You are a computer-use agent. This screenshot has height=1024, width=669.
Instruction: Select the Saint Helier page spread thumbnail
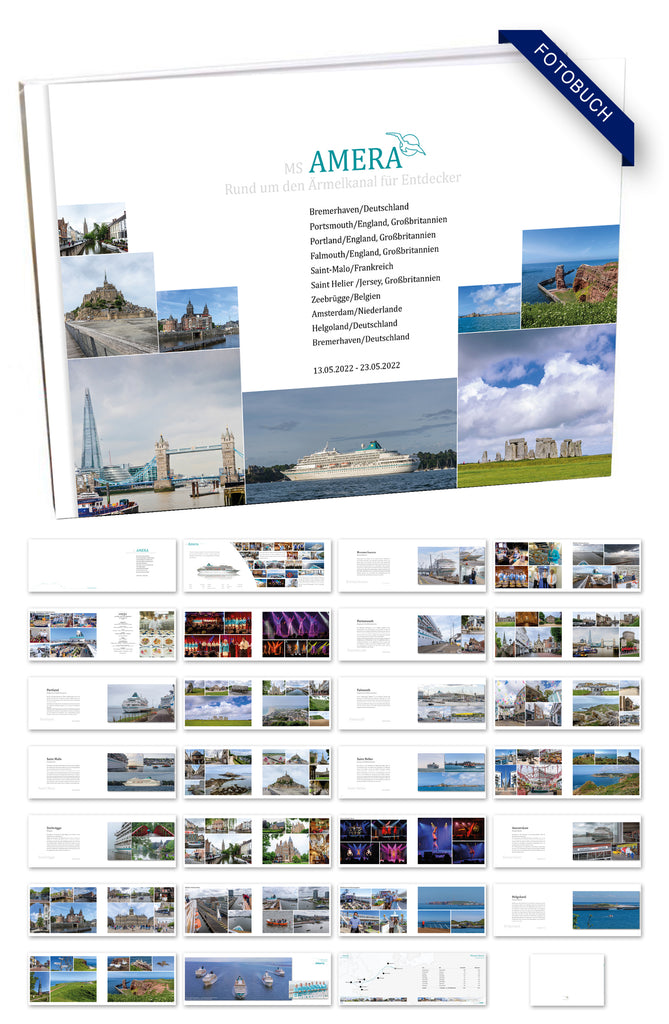tap(412, 772)
